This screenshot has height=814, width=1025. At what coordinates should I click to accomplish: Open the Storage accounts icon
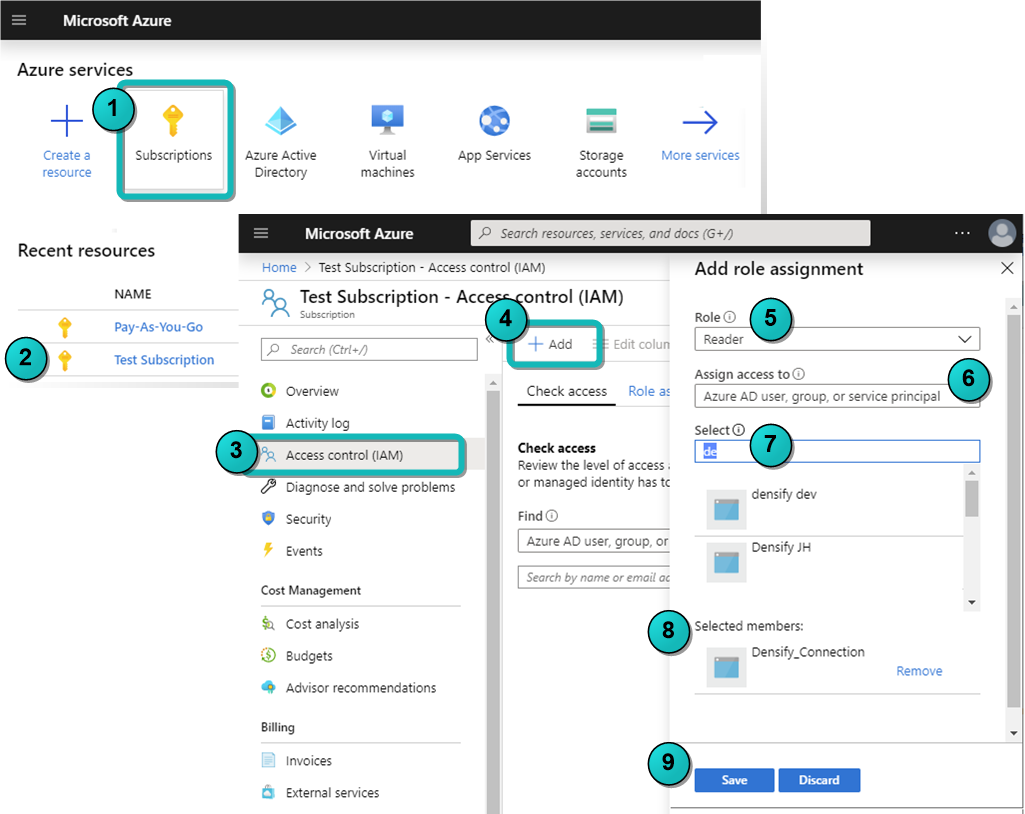tap(601, 121)
